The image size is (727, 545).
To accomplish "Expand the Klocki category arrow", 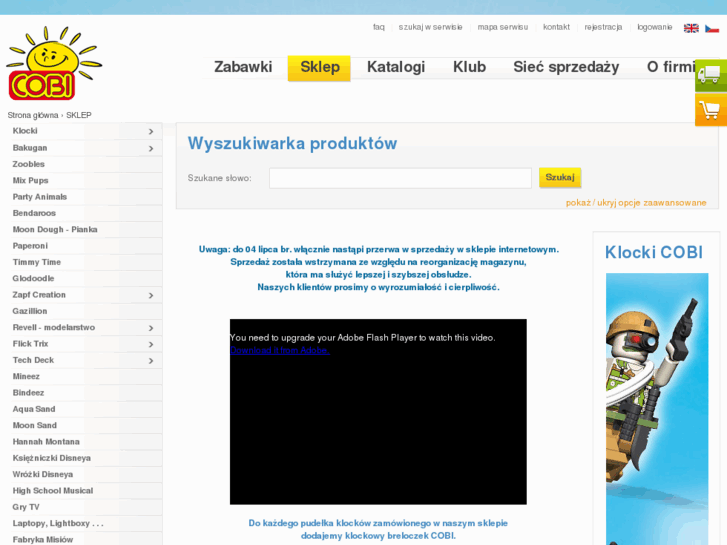I will point(151,132).
